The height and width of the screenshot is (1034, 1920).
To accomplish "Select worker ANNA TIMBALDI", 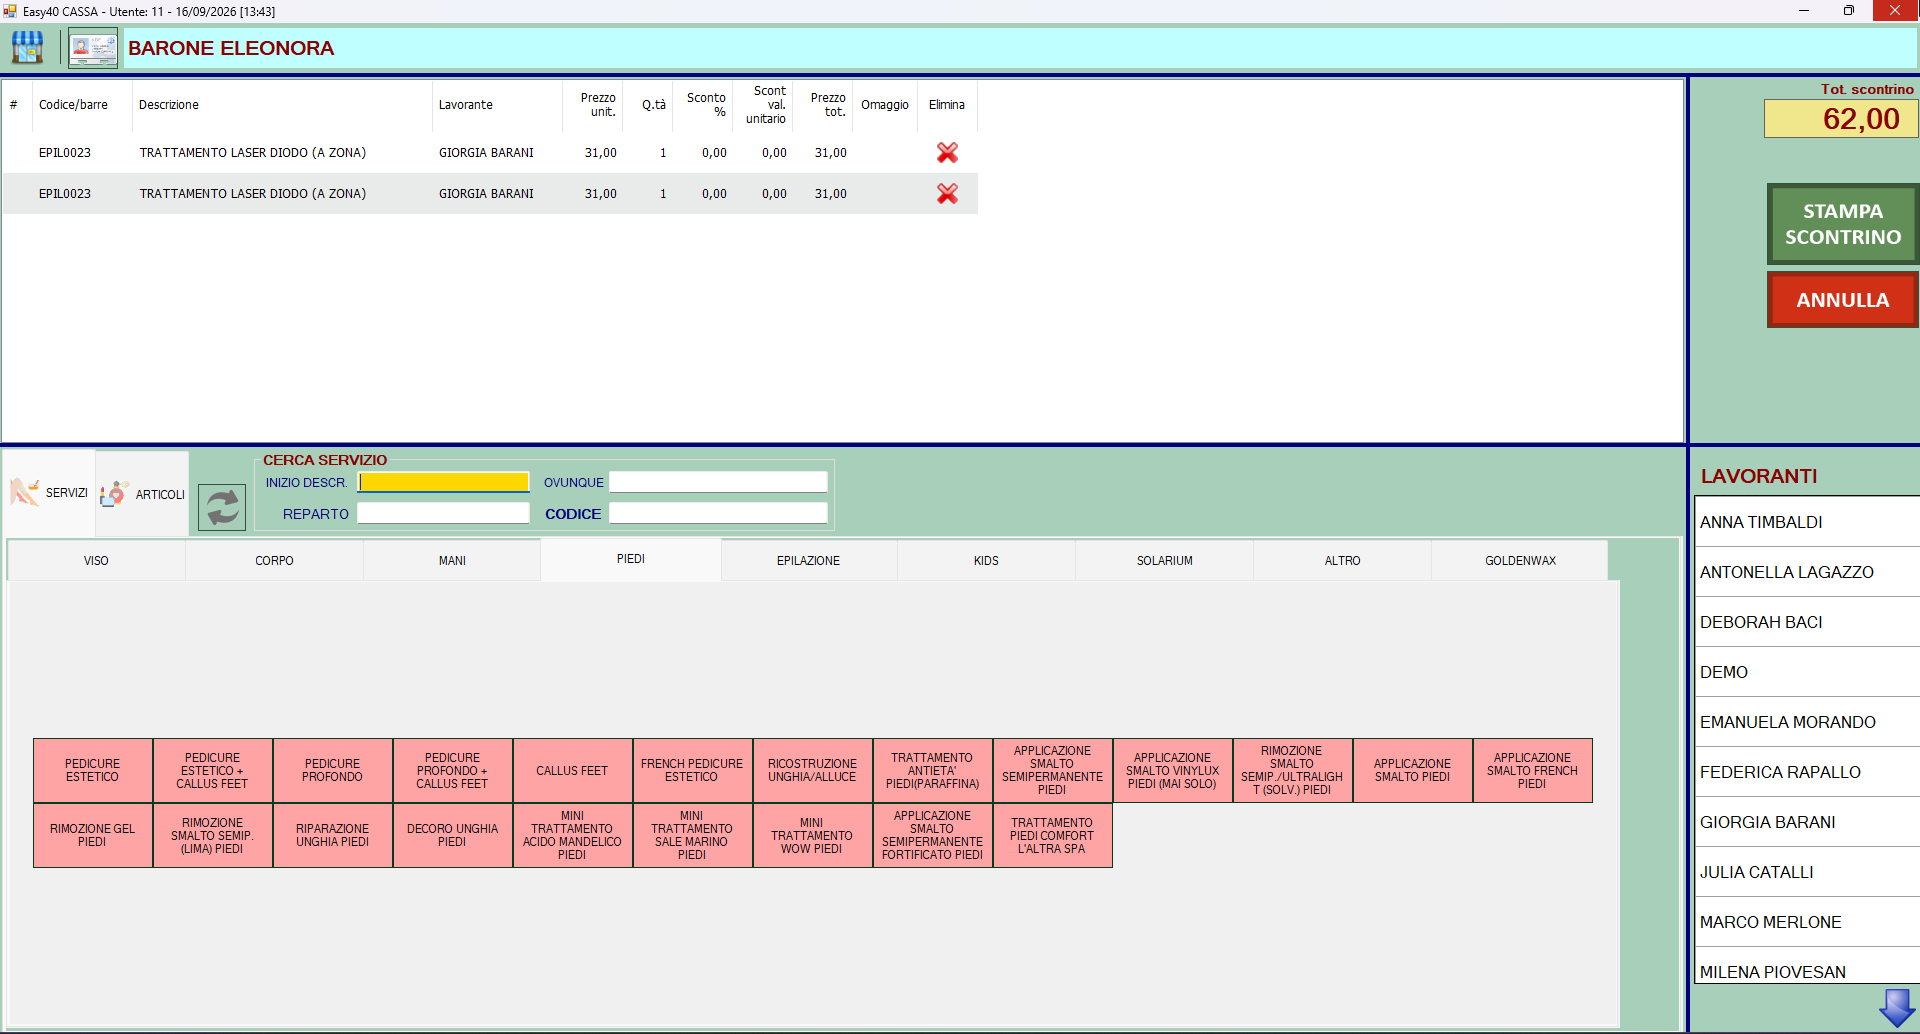I will [x=1806, y=522].
